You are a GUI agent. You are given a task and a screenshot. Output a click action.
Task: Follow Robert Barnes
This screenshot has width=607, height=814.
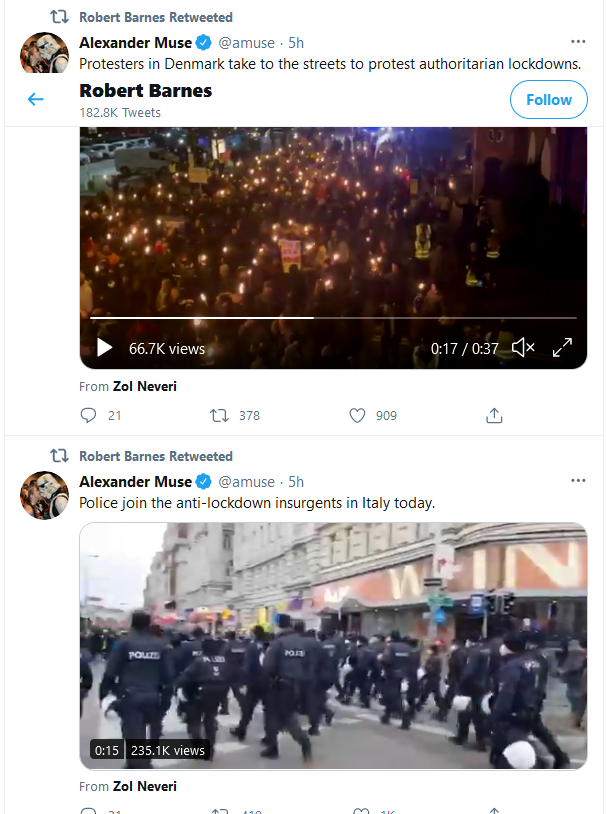(x=548, y=100)
